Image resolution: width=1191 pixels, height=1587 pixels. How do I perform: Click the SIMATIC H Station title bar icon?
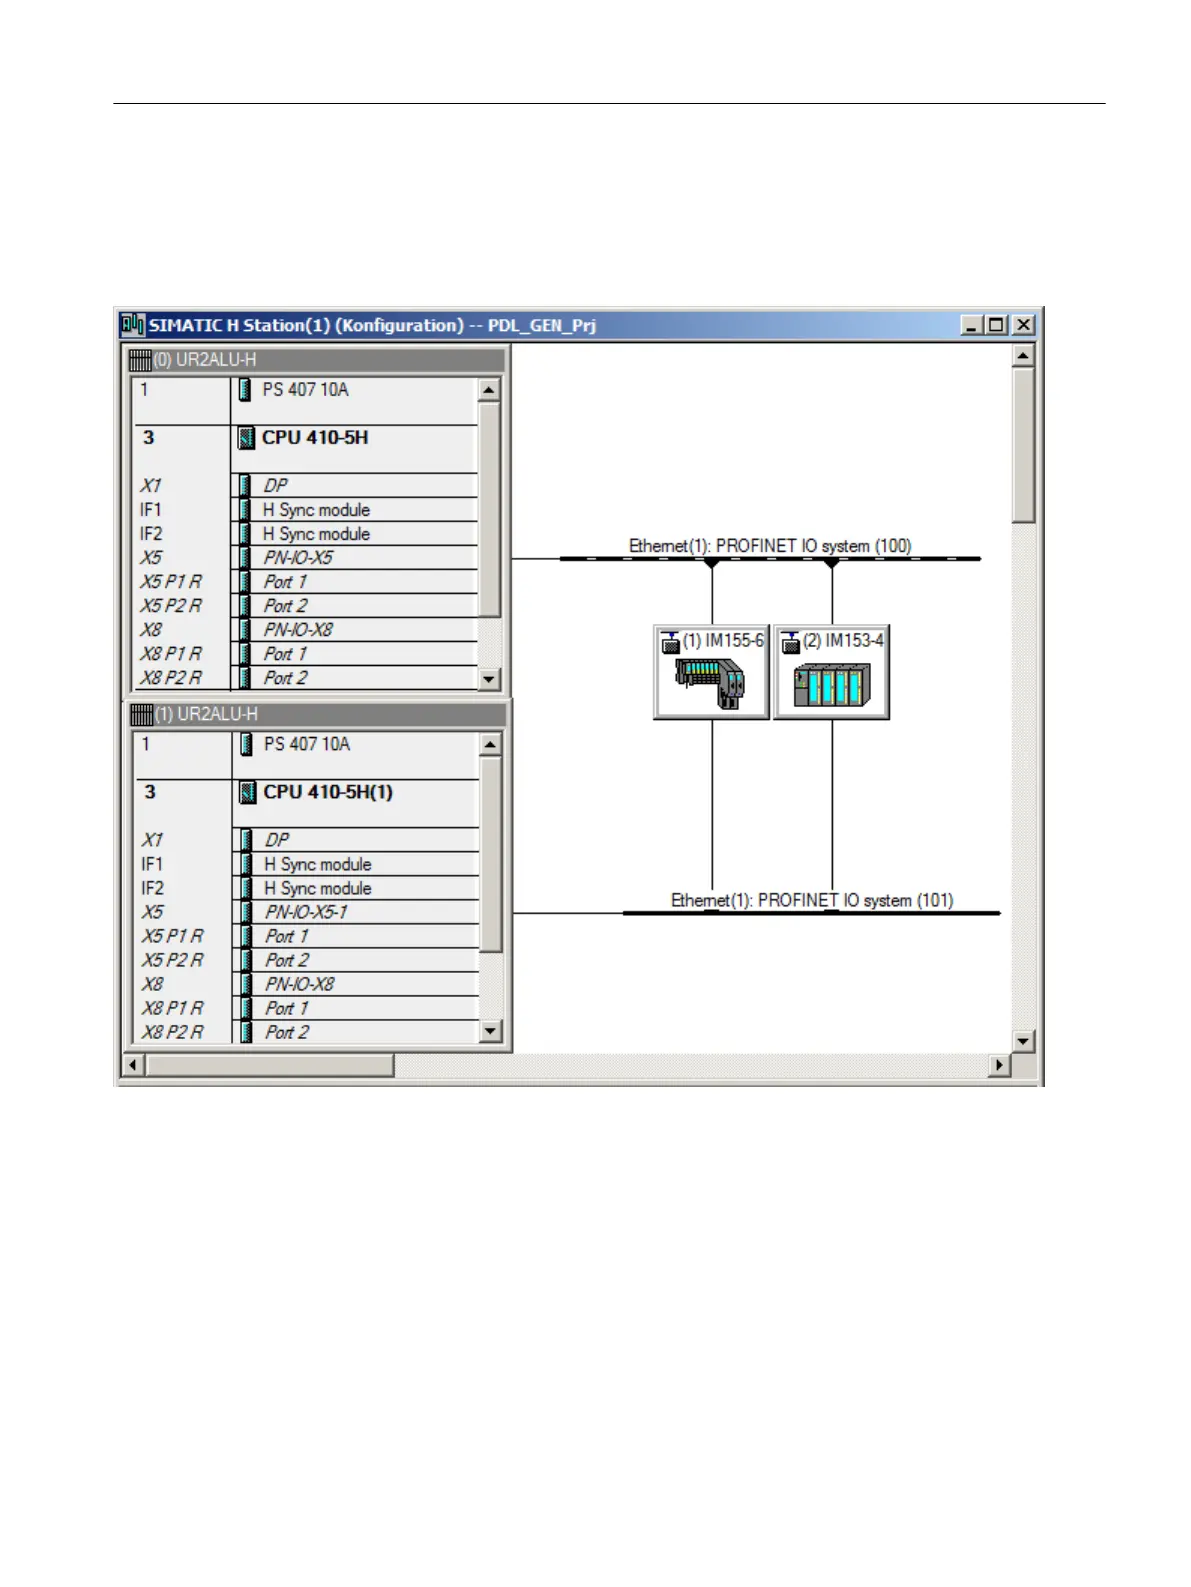(x=133, y=325)
